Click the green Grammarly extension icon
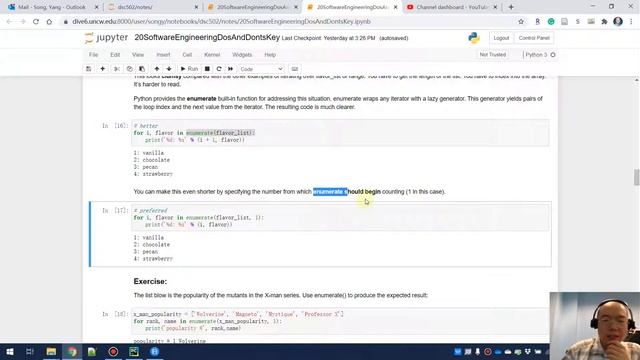The height and width of the screenshot is (360, 640). 551,22
